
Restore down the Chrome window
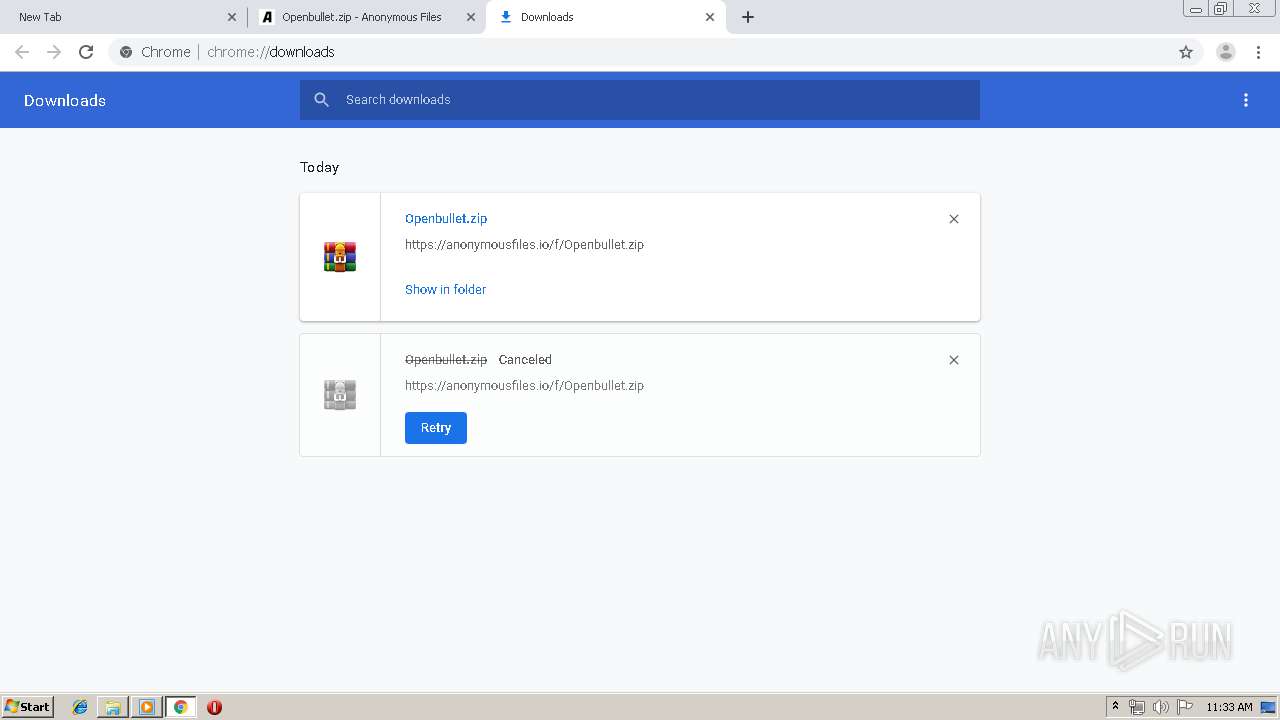(1221, 9)
